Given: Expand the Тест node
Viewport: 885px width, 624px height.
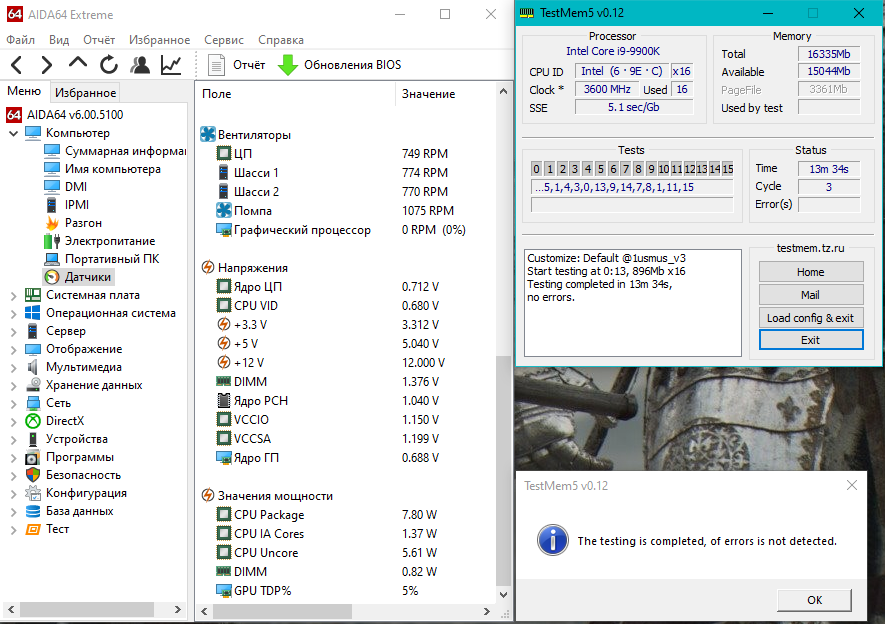Looking at the screenshot, I should click(x=14, y=529).
